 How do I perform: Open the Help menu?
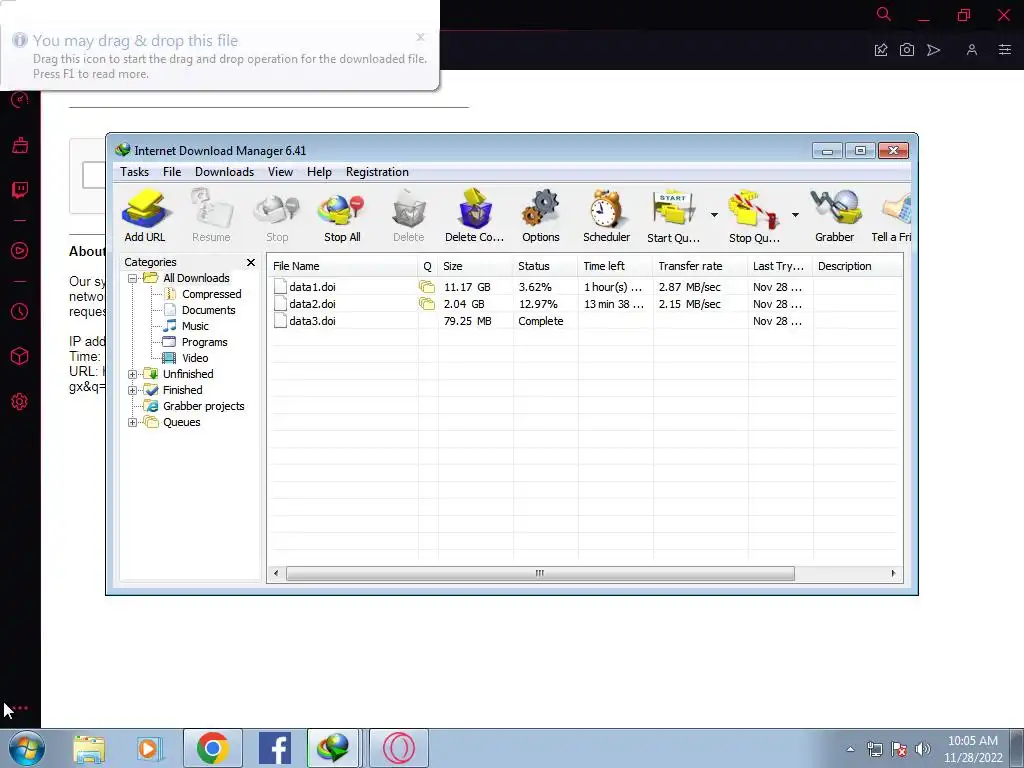319,172
